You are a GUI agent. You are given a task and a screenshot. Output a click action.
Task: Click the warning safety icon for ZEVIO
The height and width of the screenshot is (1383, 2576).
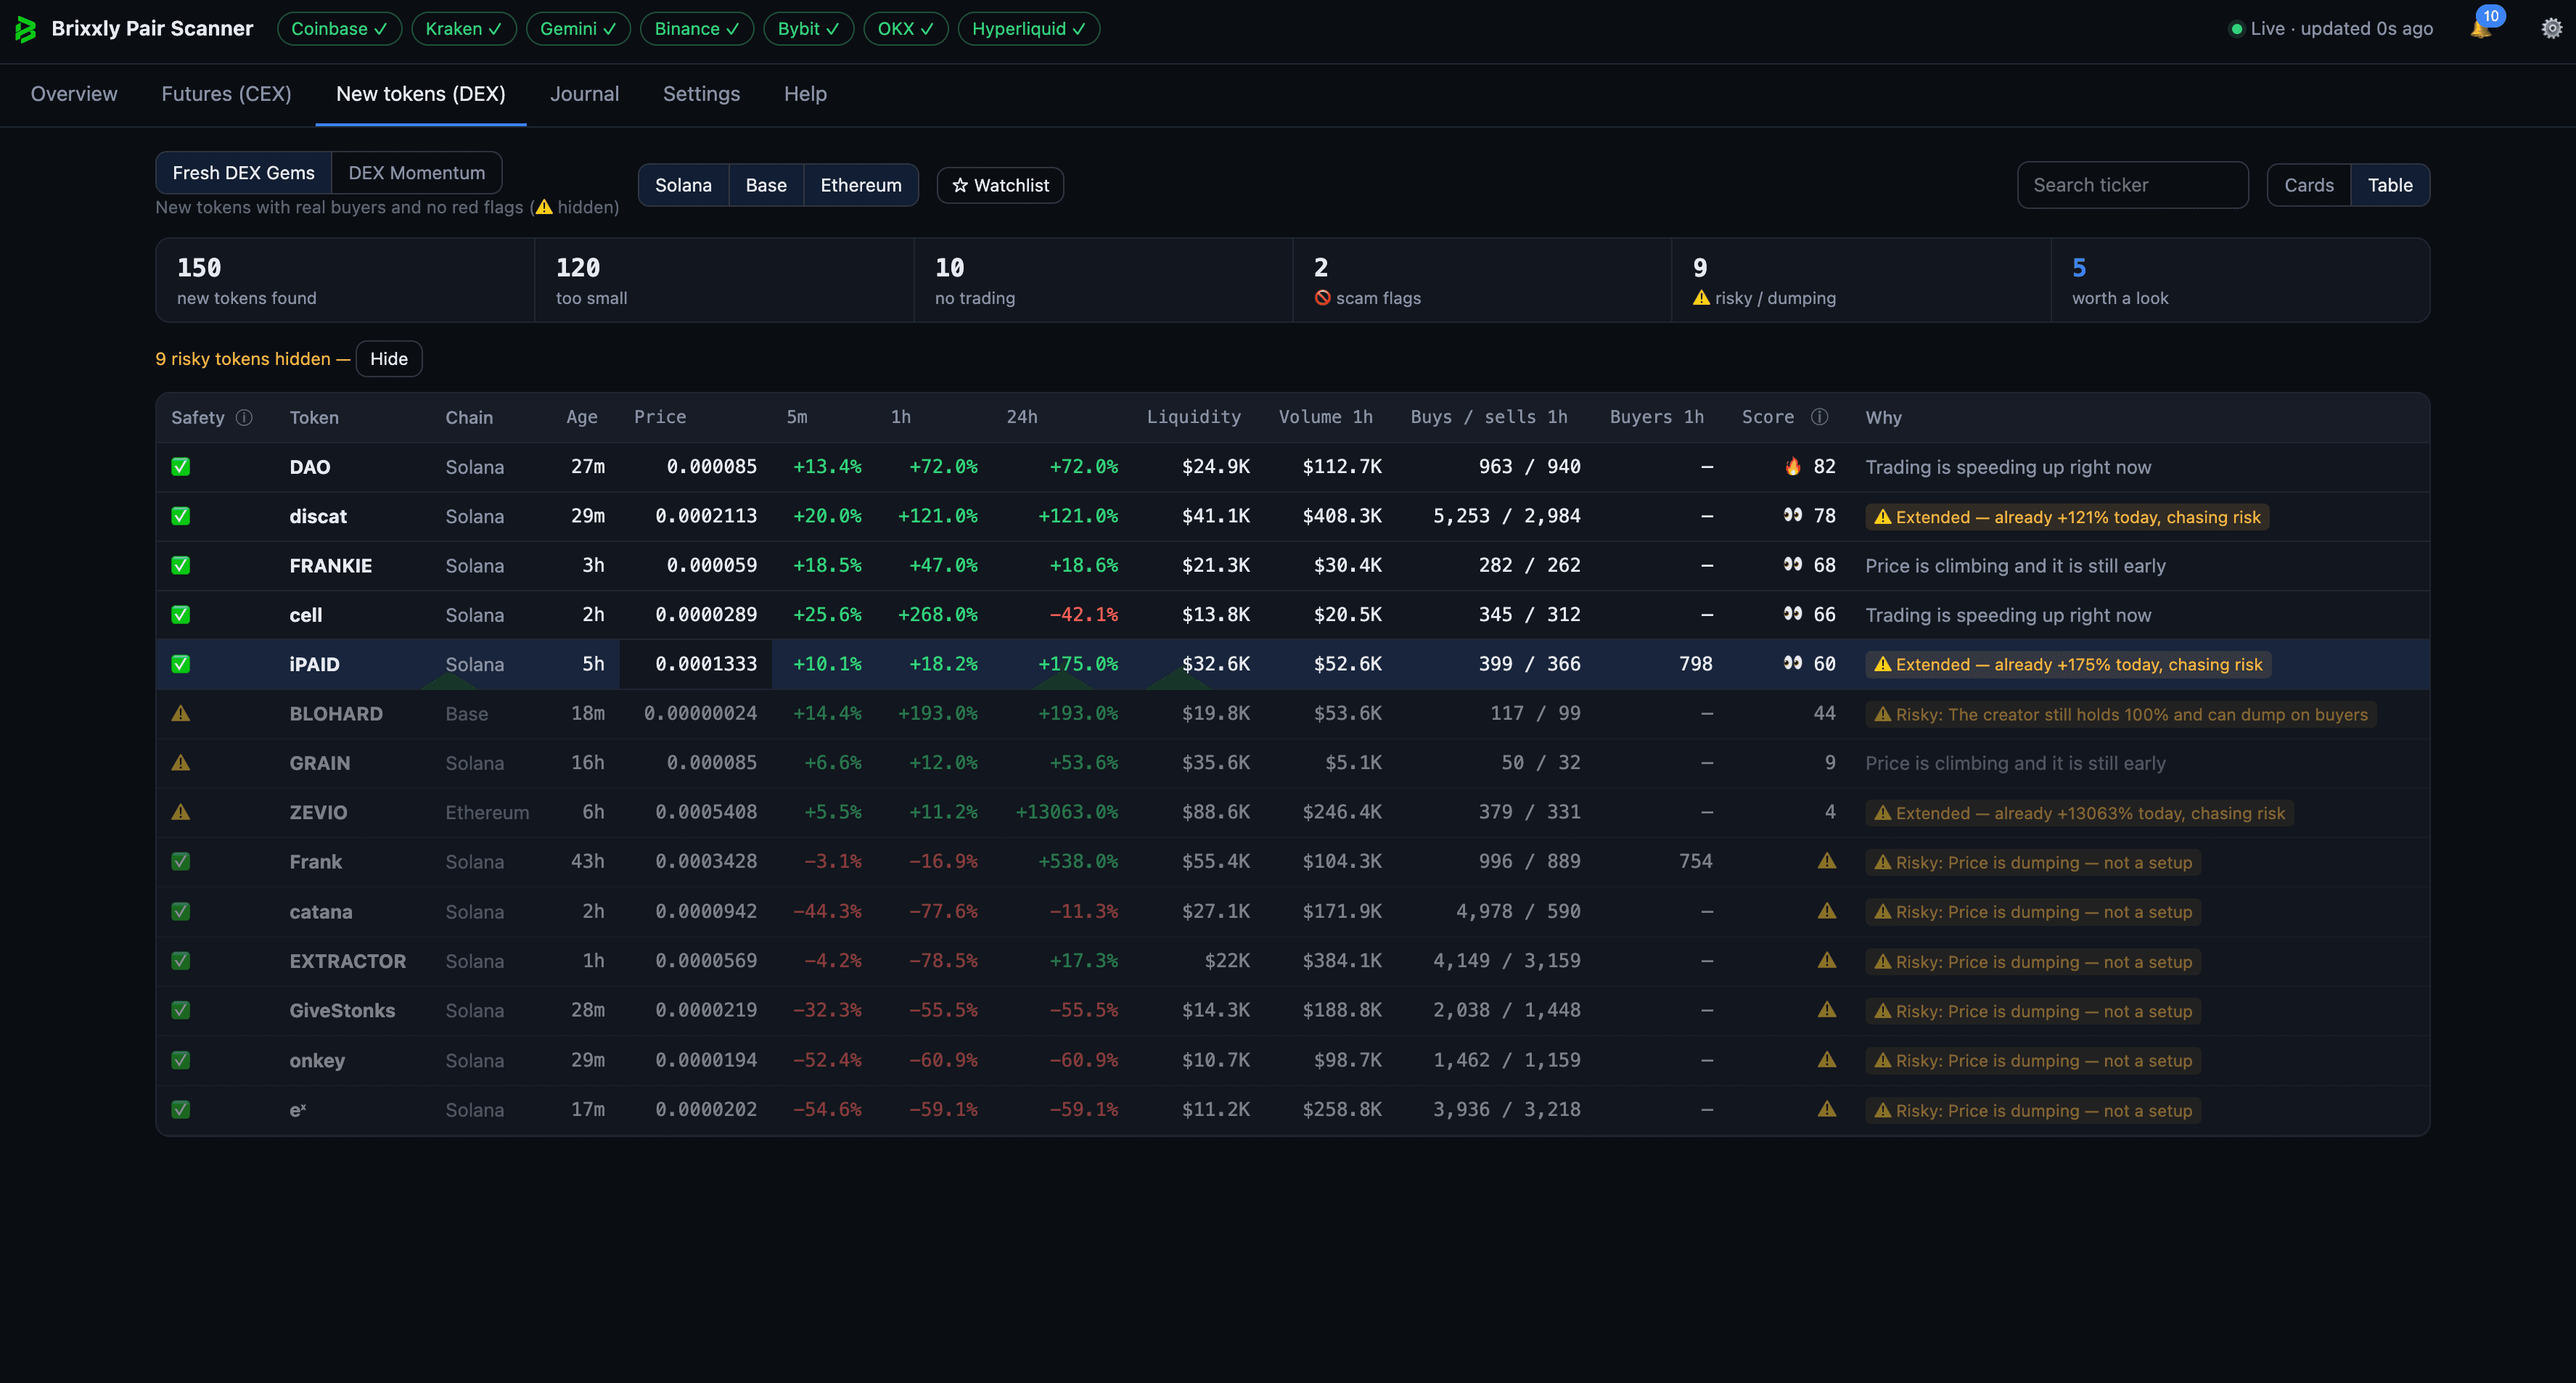pyautogui.click(x=181, y=812)
